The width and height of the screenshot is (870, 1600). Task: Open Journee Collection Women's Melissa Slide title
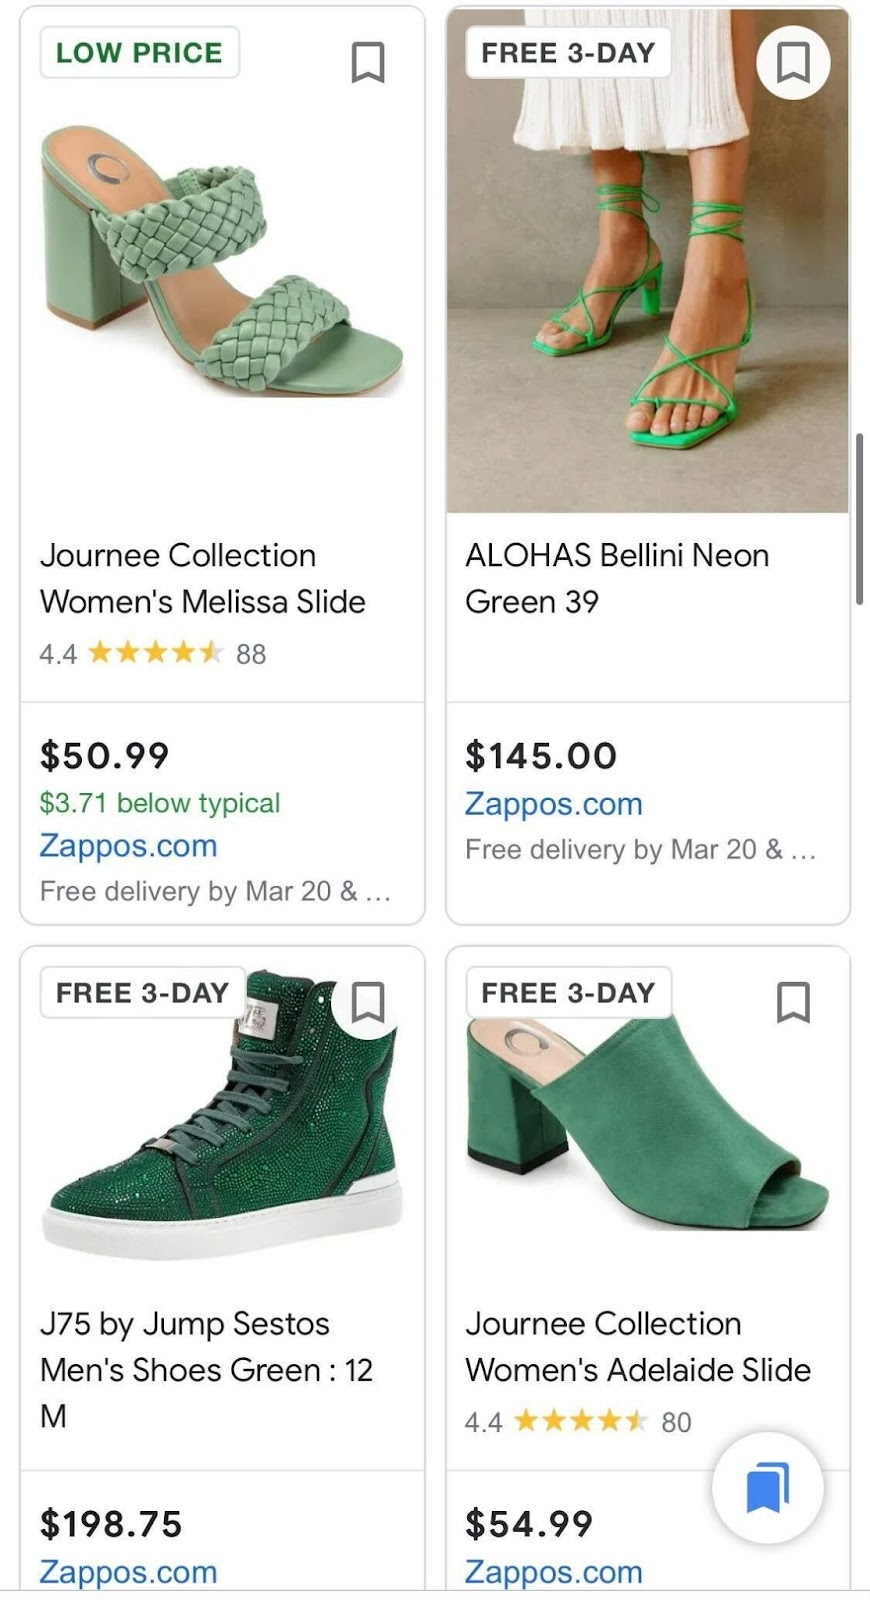203,579
